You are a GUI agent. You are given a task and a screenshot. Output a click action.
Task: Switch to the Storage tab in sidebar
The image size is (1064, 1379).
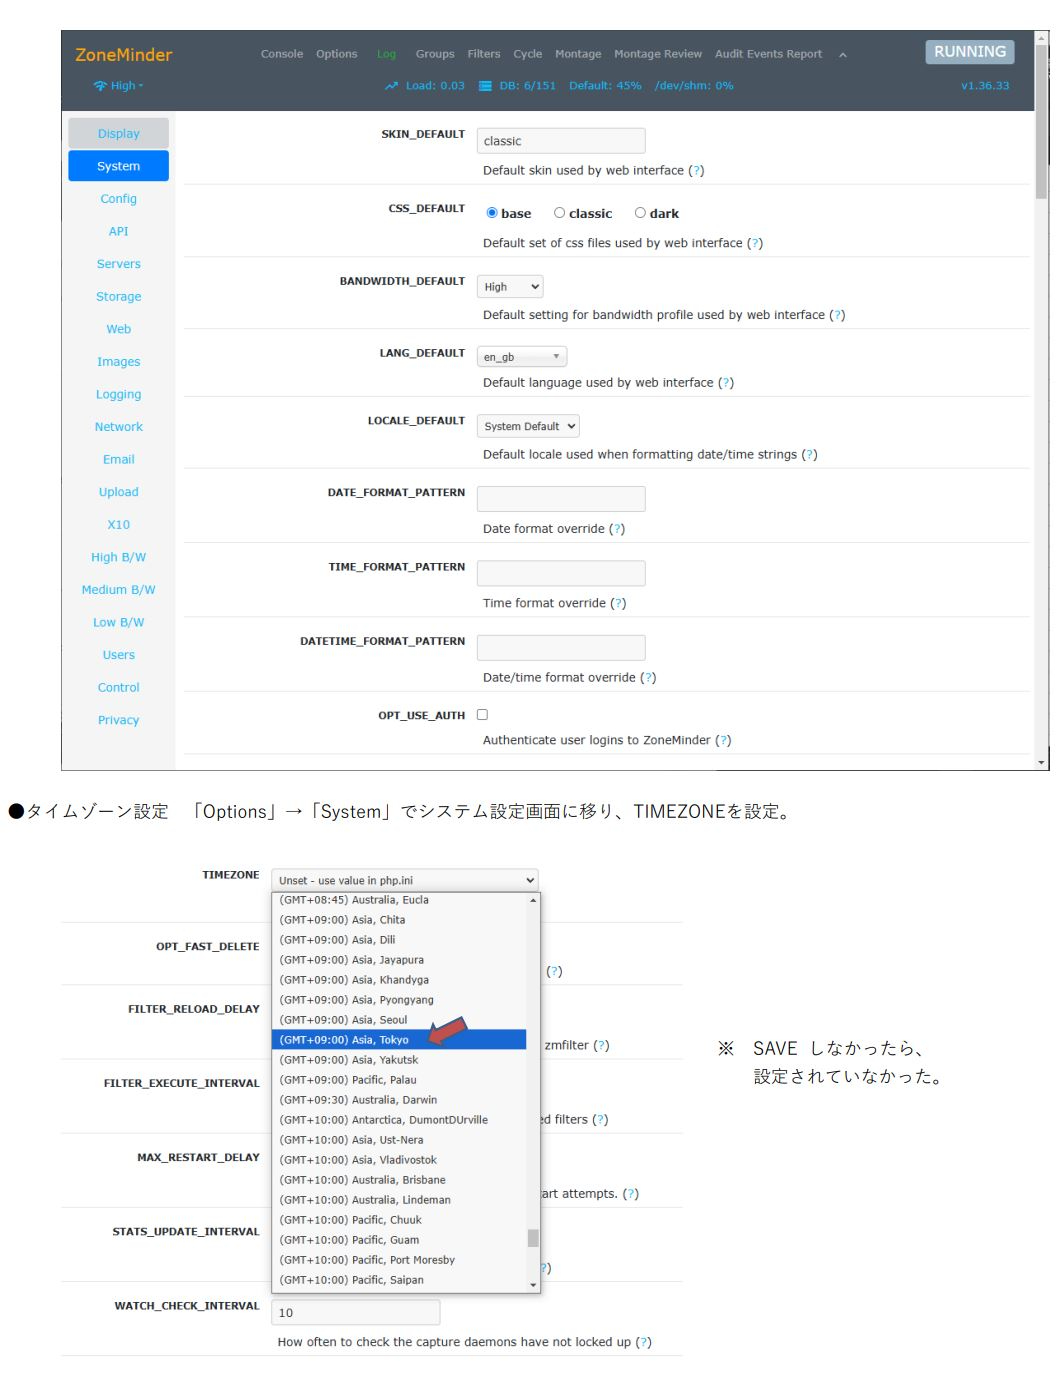click(118, 296)
